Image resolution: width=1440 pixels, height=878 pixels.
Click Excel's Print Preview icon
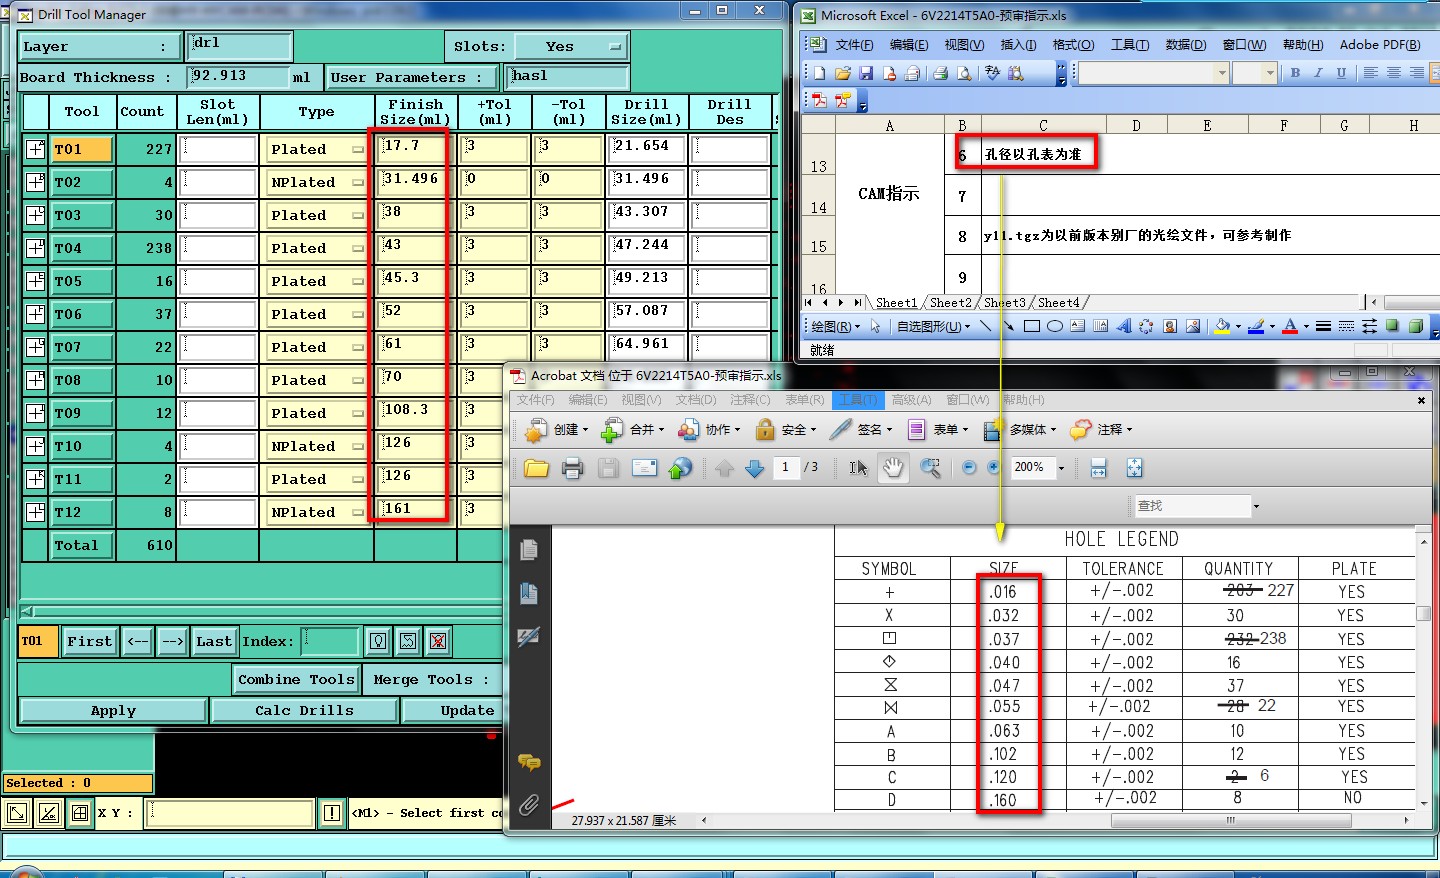click(964, 73)
